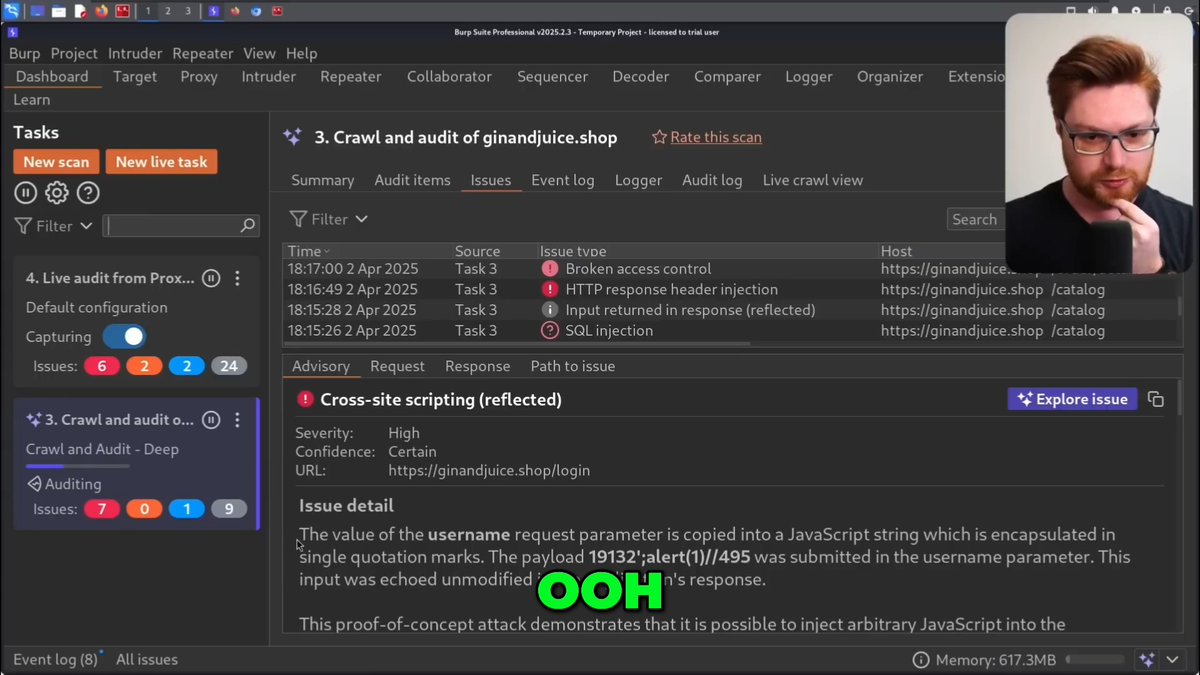This screenshot has height=675, width=1200.
Task: Open the Audit log tab
Action: coord(712,180)
